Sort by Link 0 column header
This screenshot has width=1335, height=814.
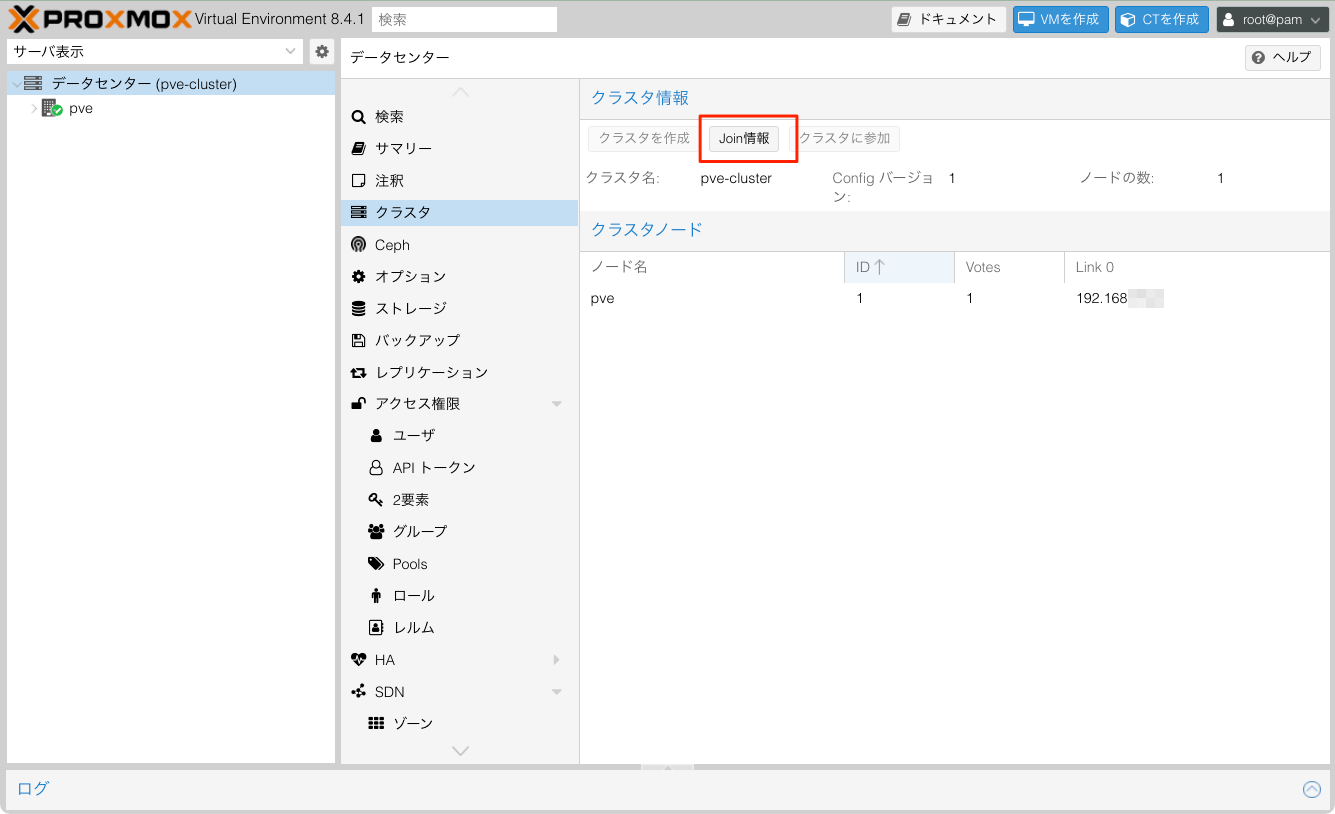coord(1197,267)
